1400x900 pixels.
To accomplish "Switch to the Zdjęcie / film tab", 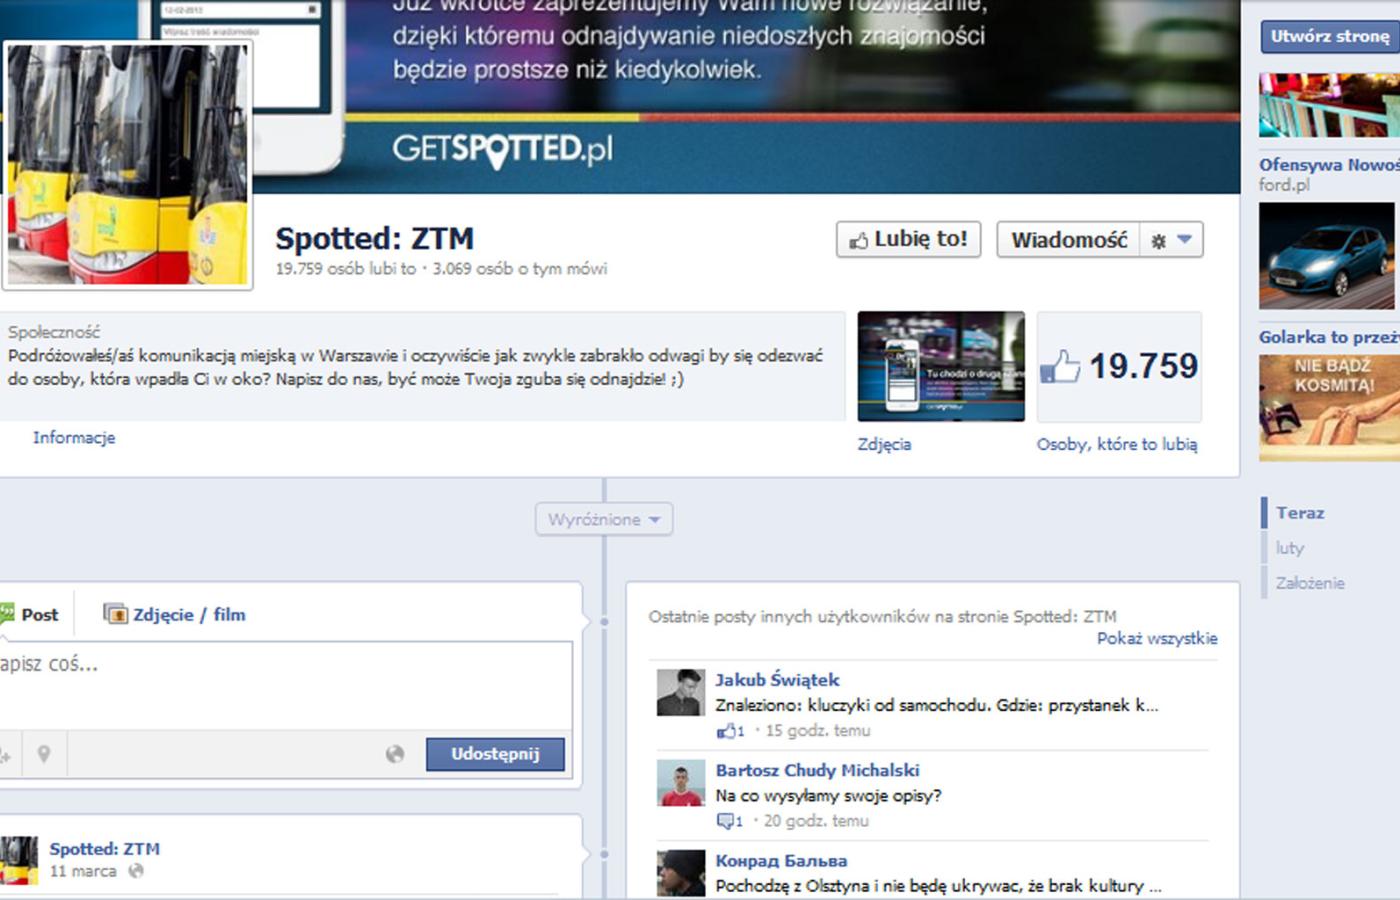I will 188,615.
